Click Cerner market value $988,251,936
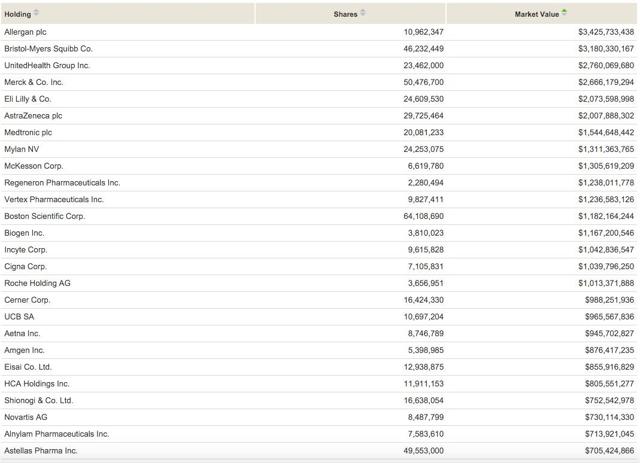 point(609,300)
